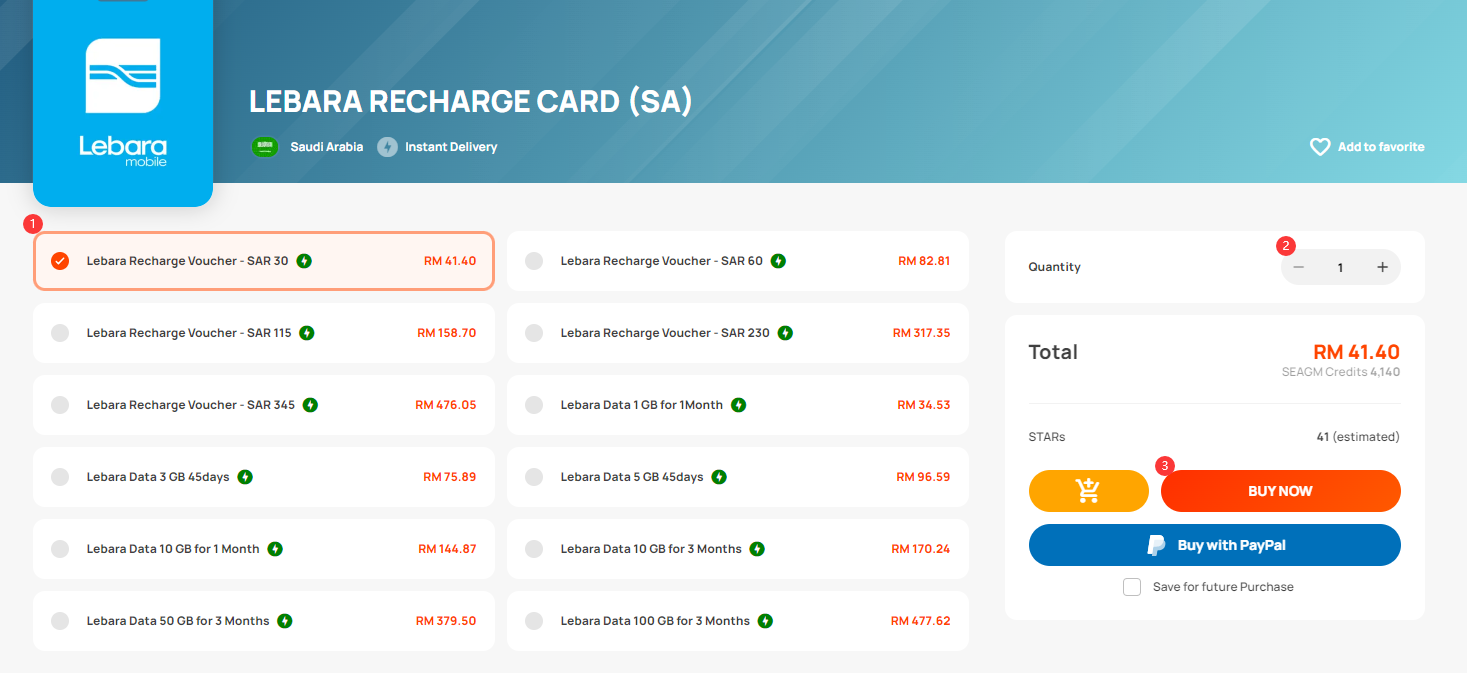The width and height of the screenshot is (1467, 673).
Task: Select Lebara Data 10 GB for 1 Month radio
Action: click(x=60, y=549)
